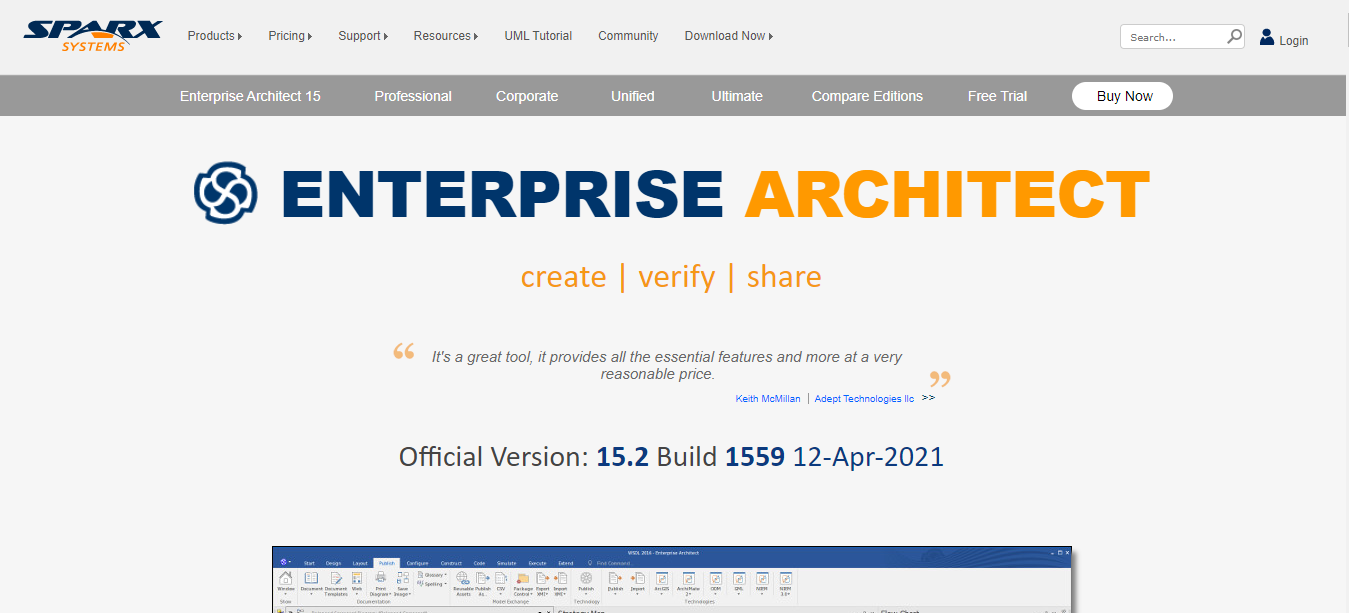Open the Pricing dropdown menu
The height and width of the screenshot is (613, 1349).
tap(290, 36)
